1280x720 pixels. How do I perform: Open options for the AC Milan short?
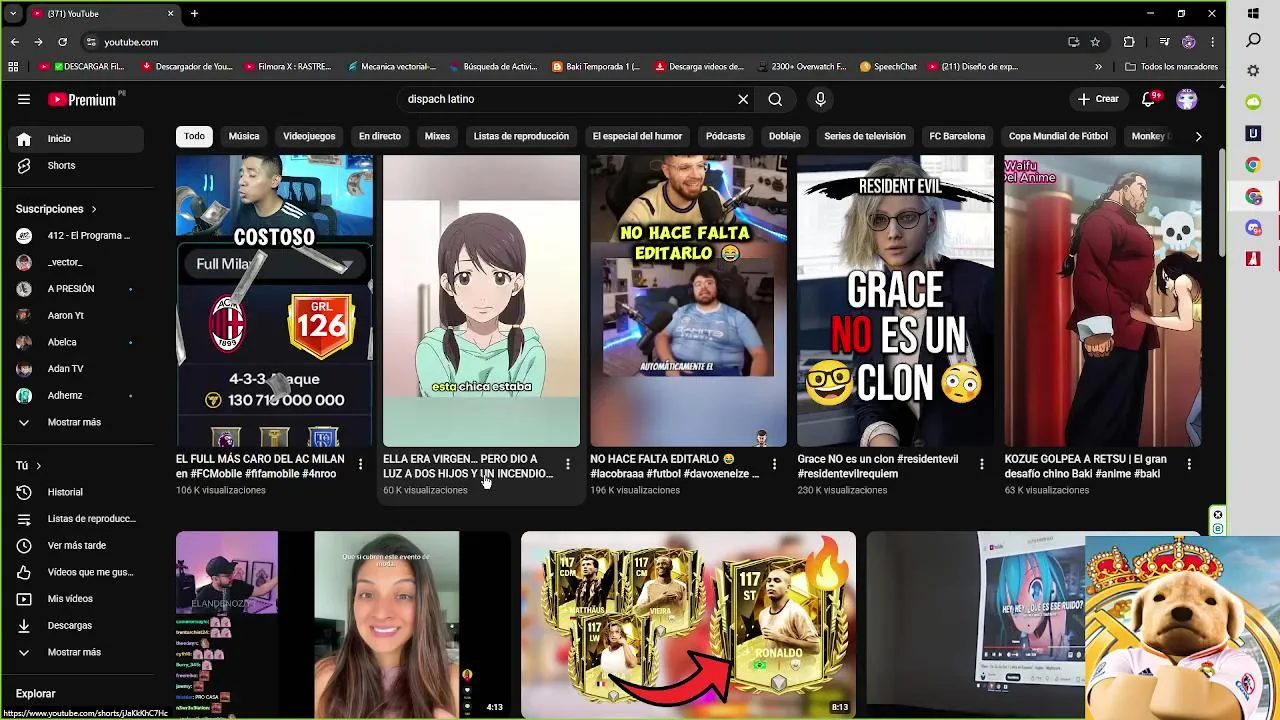[360, 464]
